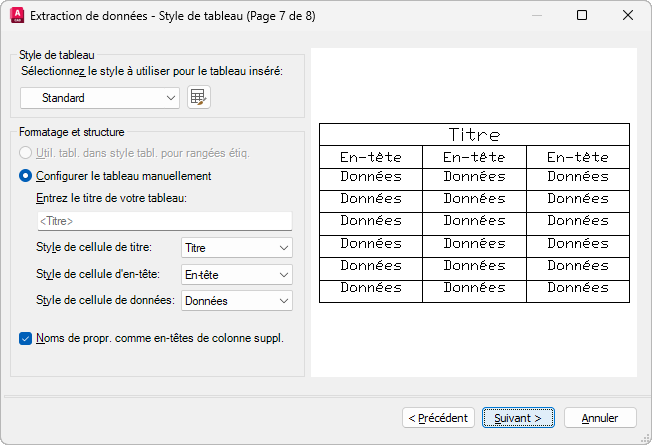Minimize the dialog window

coord(536,15)
